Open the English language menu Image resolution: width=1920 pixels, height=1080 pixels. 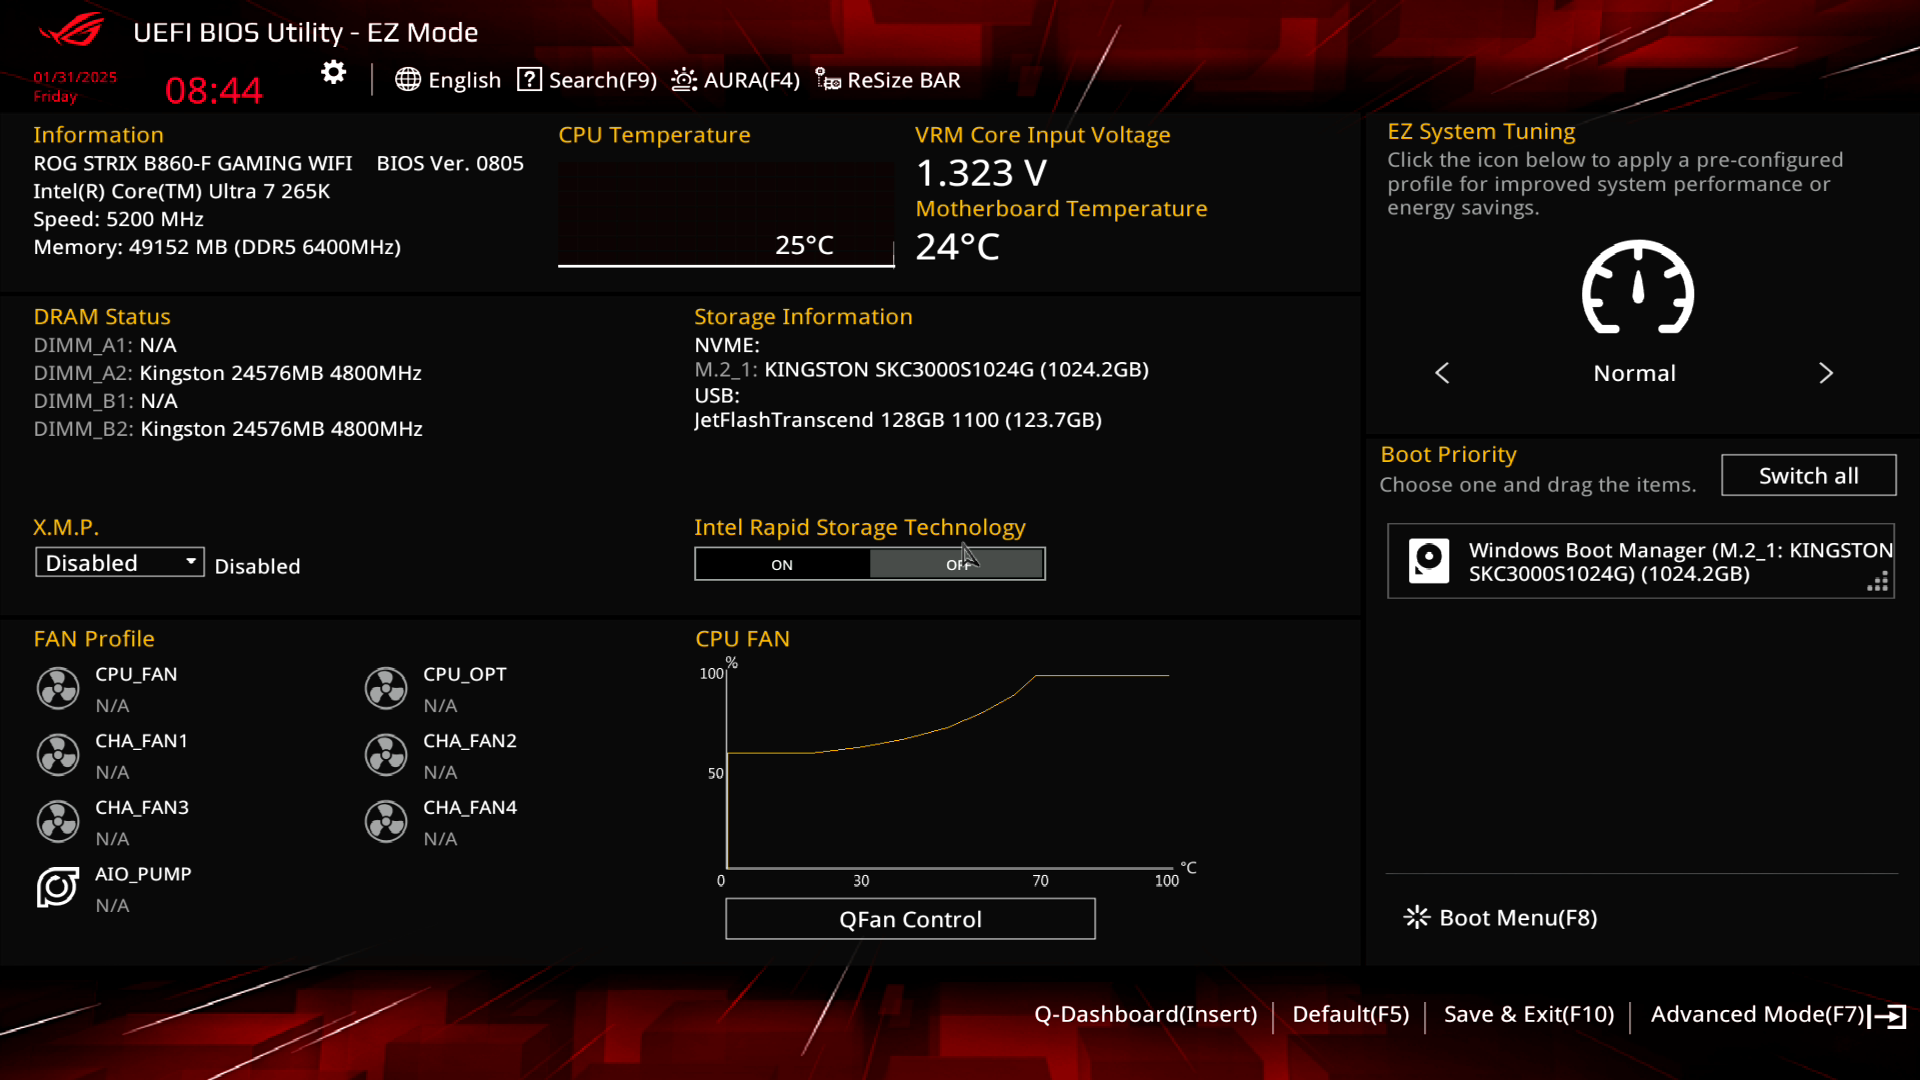pyautogui.click(x=448, y=80)
